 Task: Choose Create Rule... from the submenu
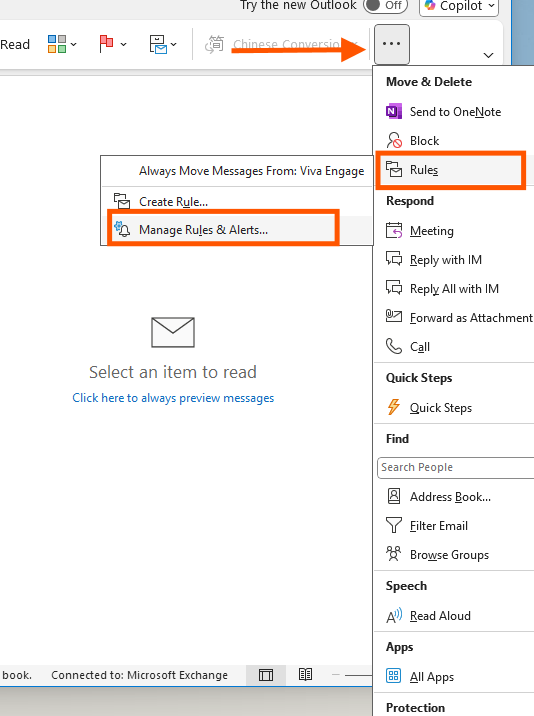point(237,201)
